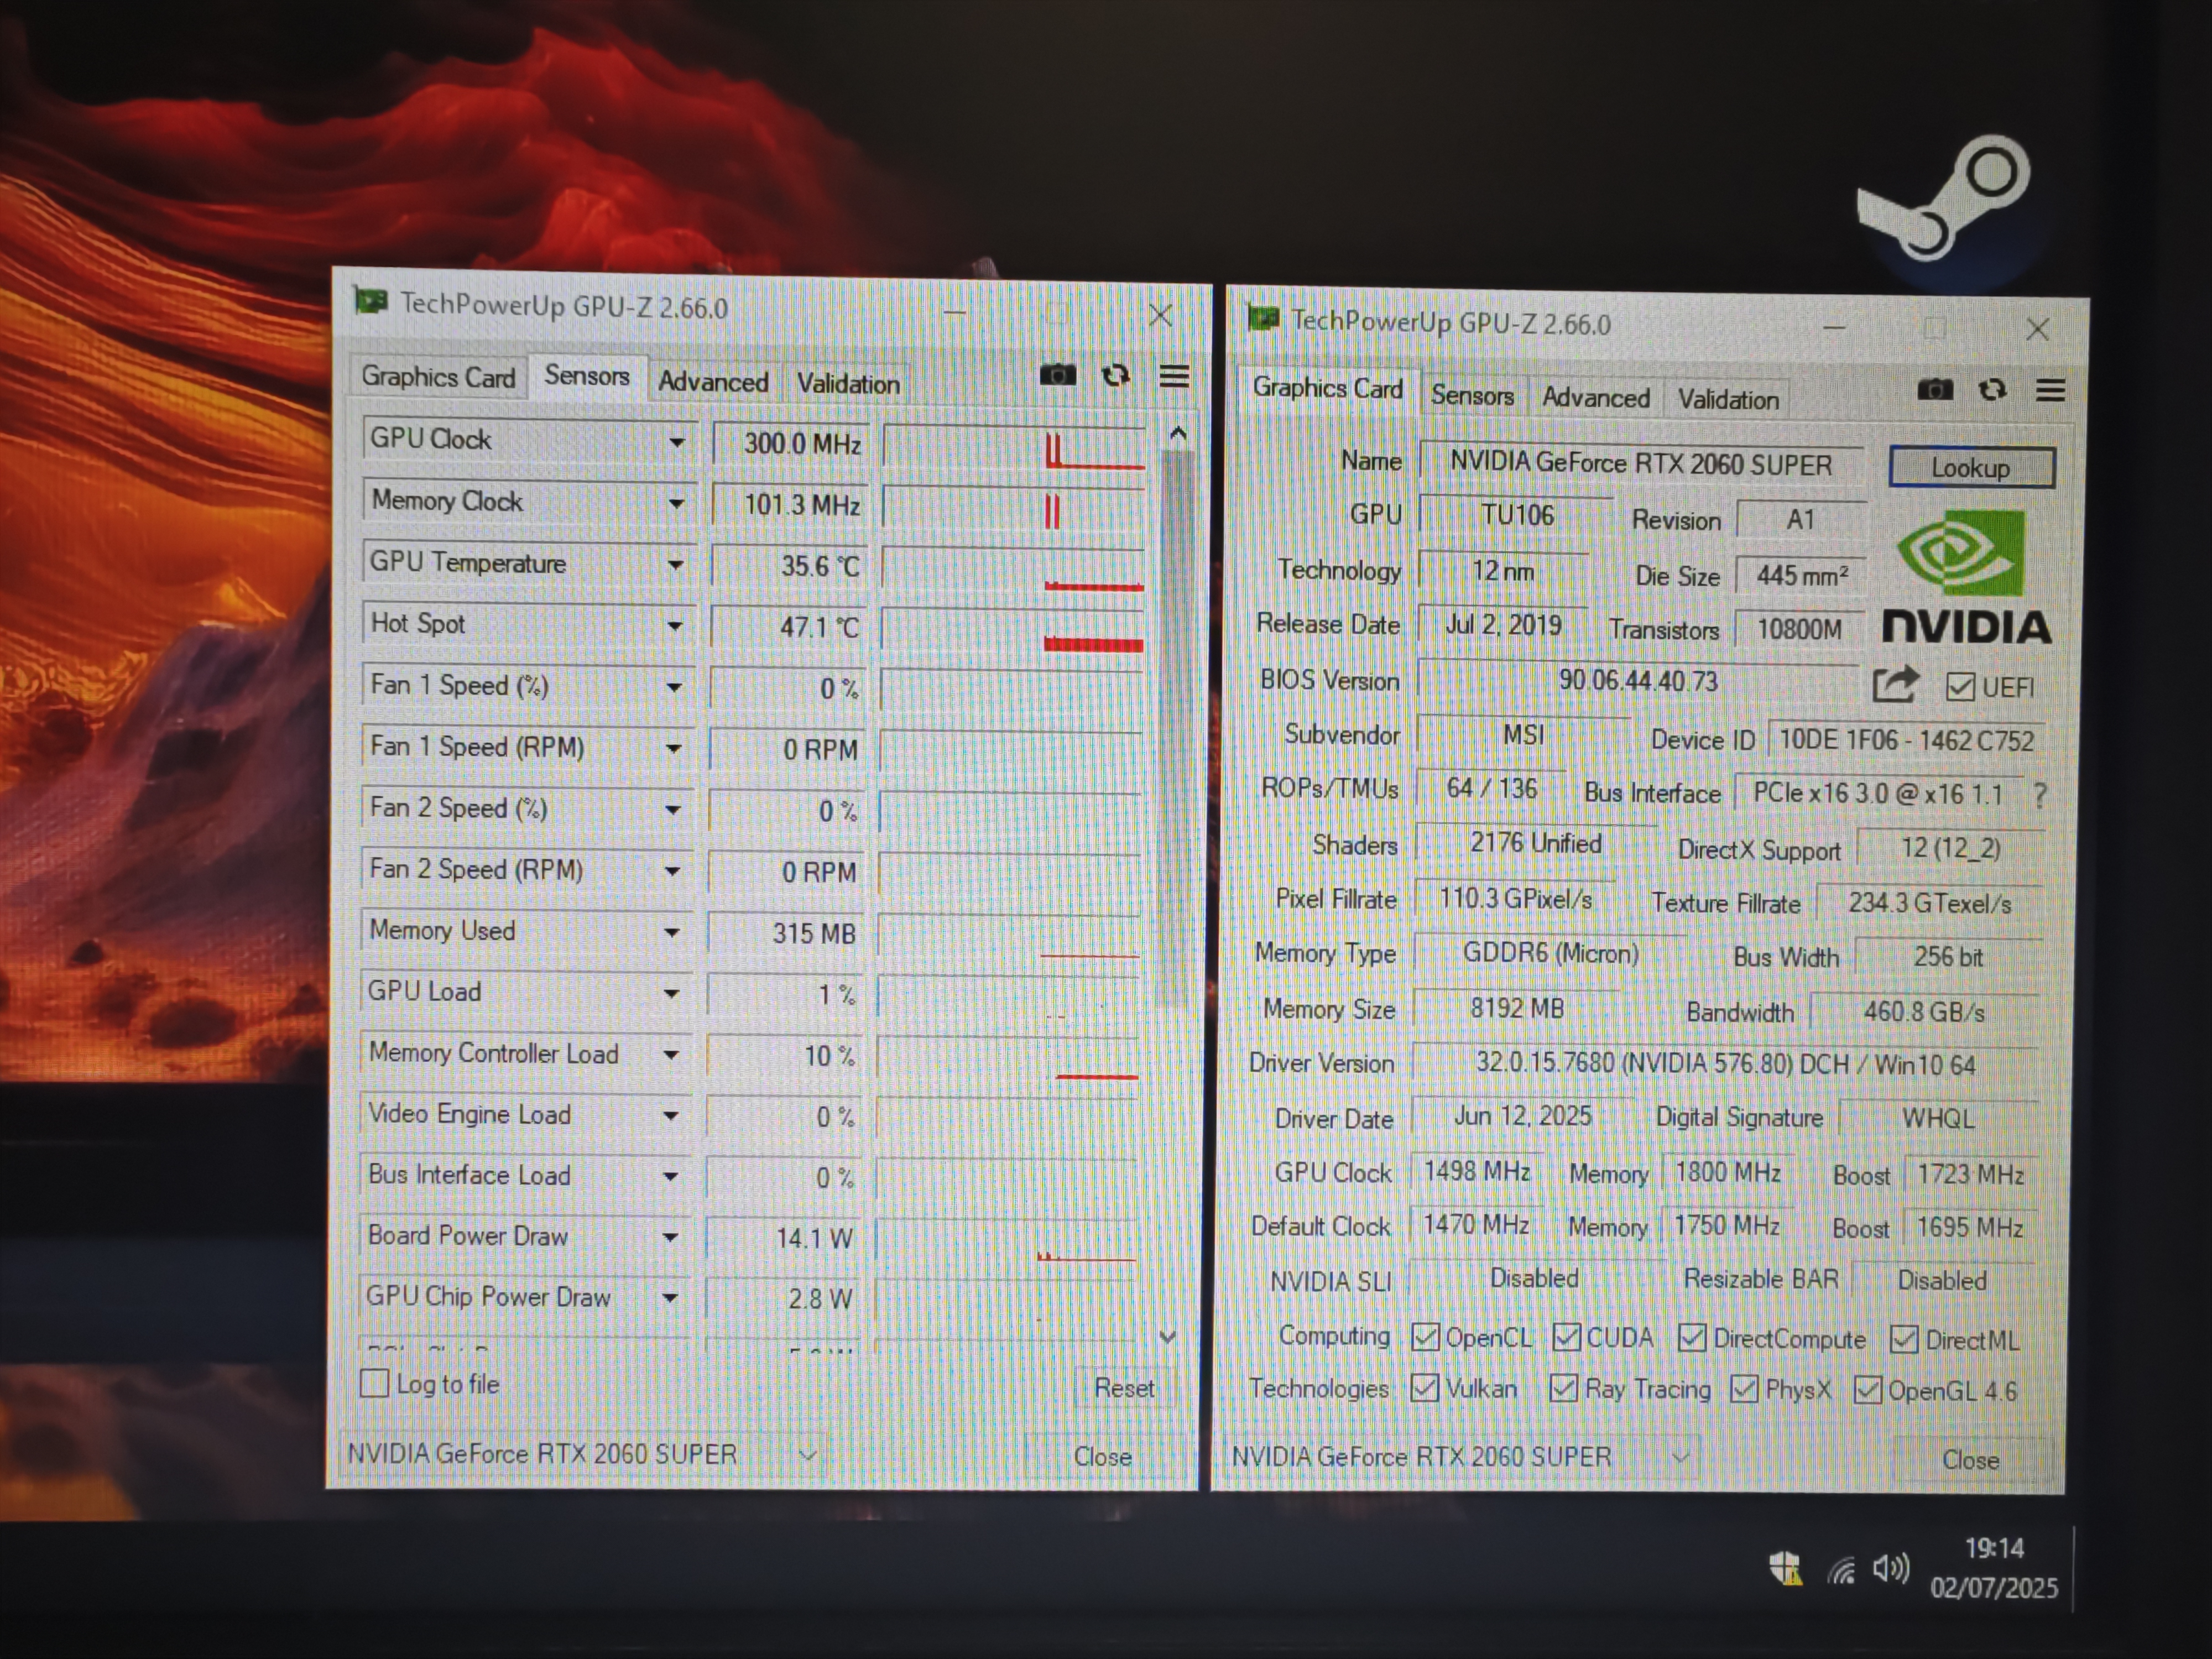Open Advanced tab in right window
The height and width of the screenshot is (1659, 2212).
(x=1596, y=398)
